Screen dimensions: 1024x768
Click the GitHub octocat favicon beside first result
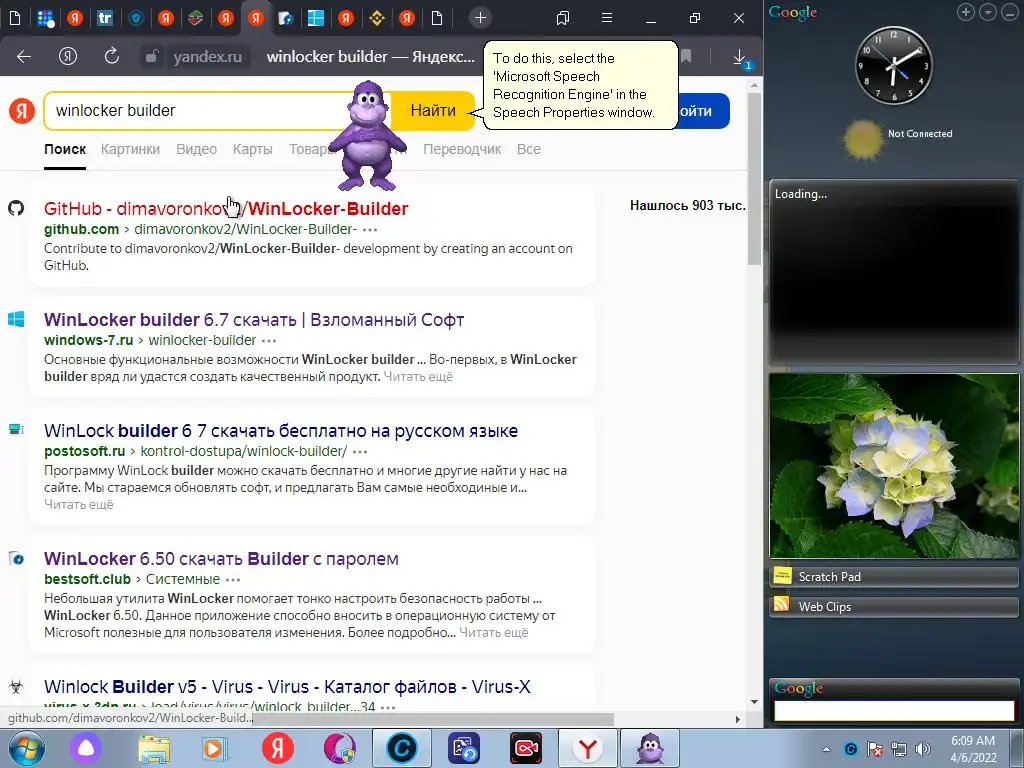[x=16, y=208]
